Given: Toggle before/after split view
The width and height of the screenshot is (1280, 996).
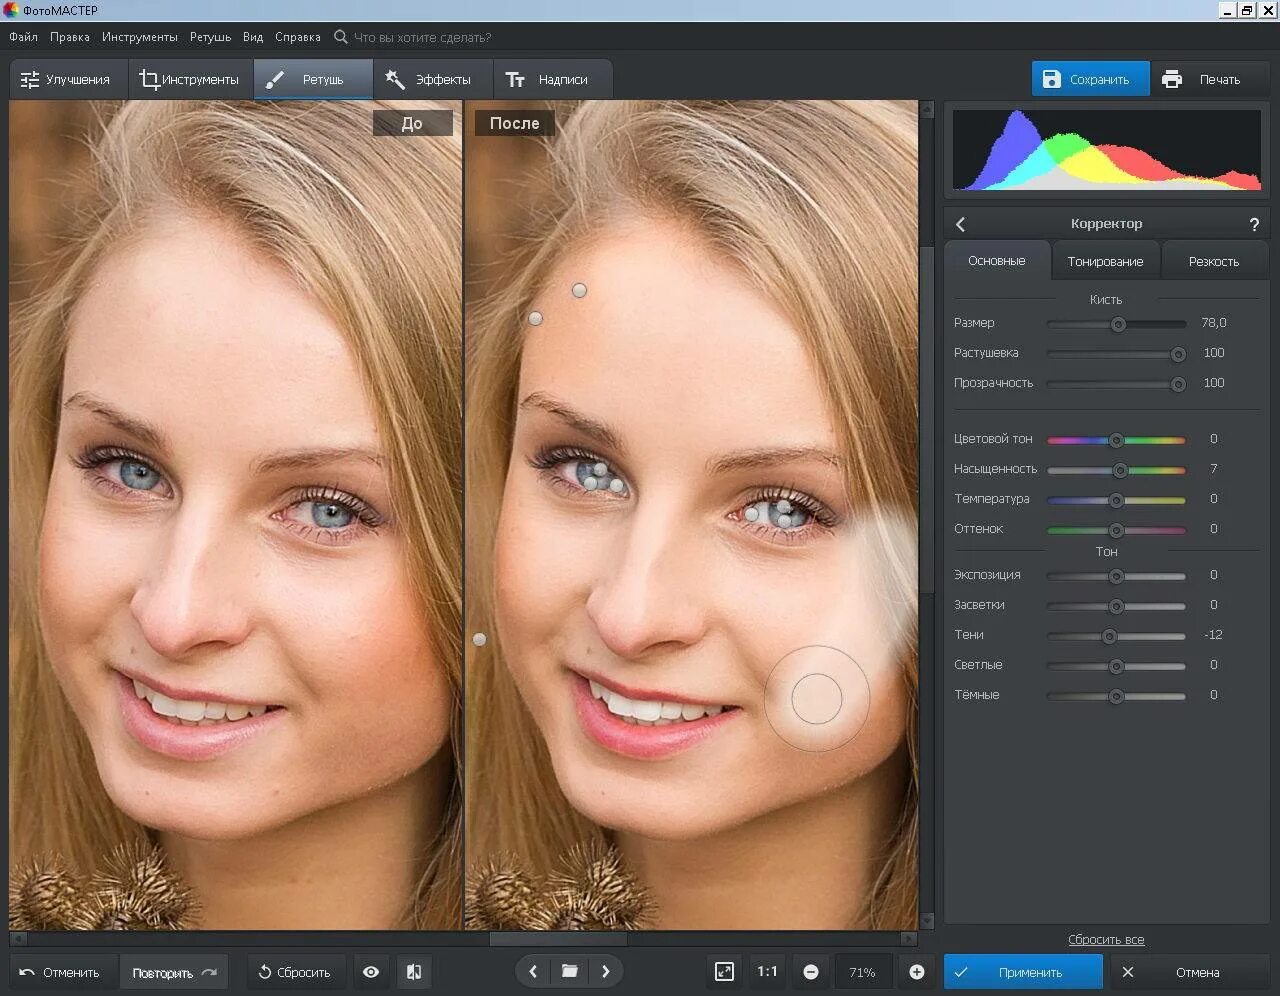Looking at the screenshot, I should tap(414, 972).
